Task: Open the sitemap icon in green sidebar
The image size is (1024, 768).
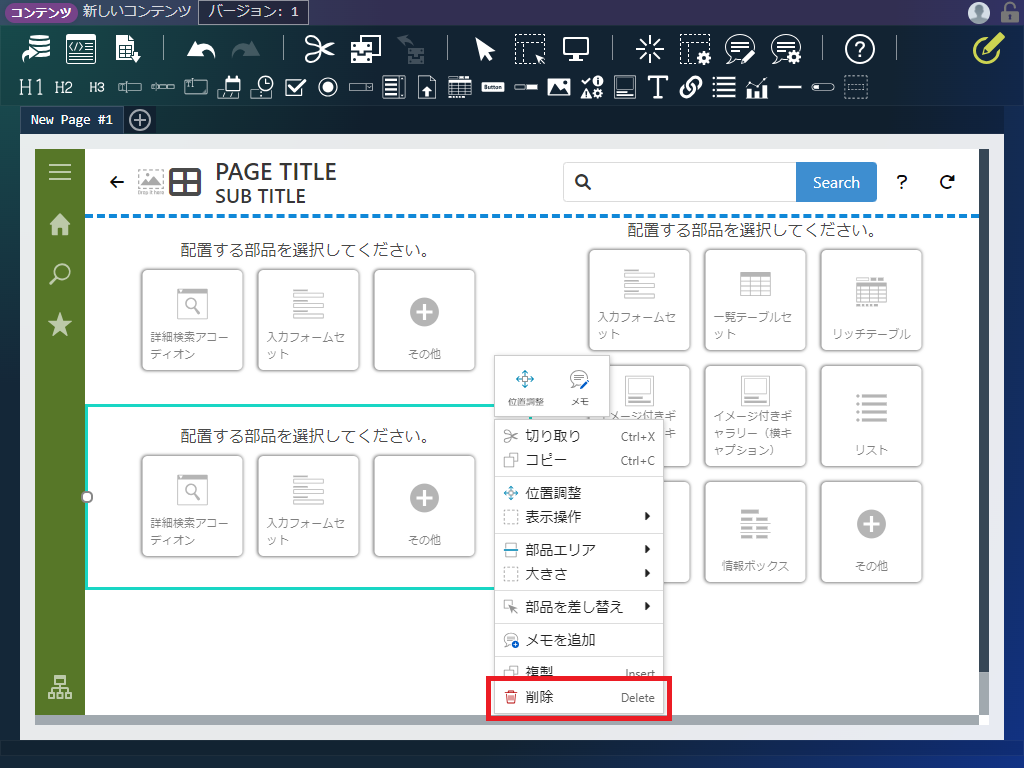Action: click(59, 687)
